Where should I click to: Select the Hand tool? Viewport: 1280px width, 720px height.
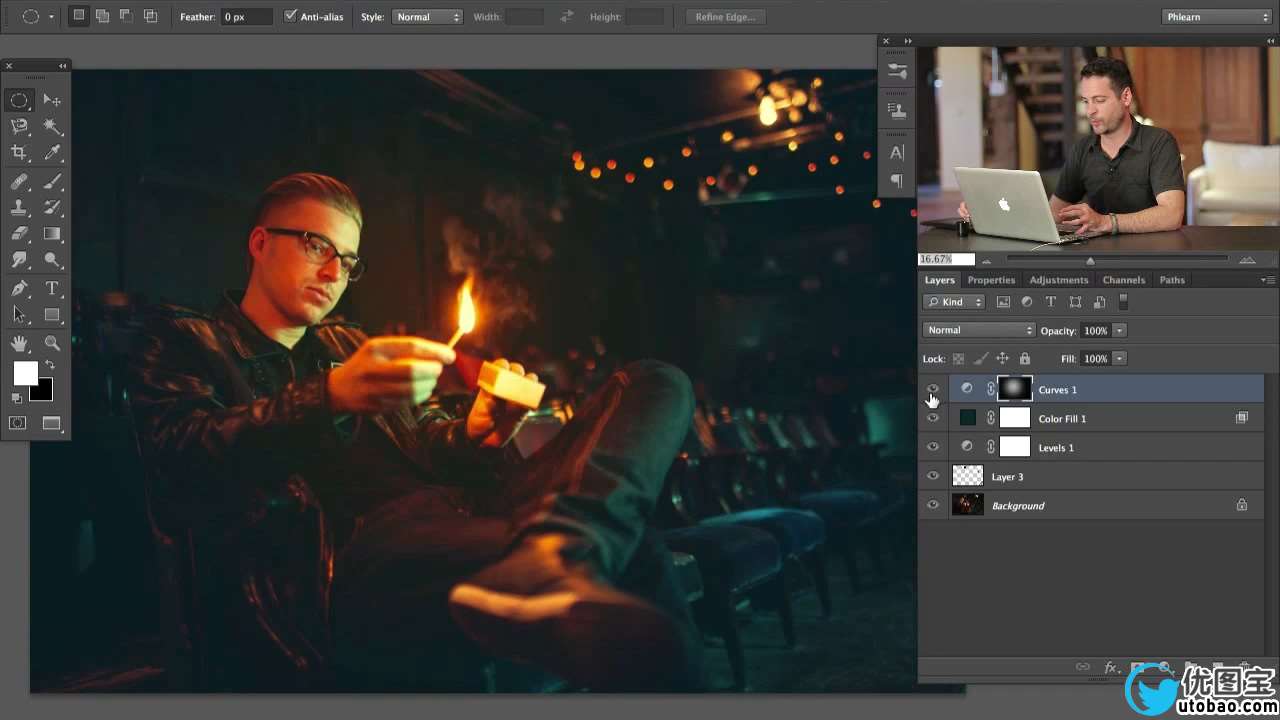(x=19, y=343)
